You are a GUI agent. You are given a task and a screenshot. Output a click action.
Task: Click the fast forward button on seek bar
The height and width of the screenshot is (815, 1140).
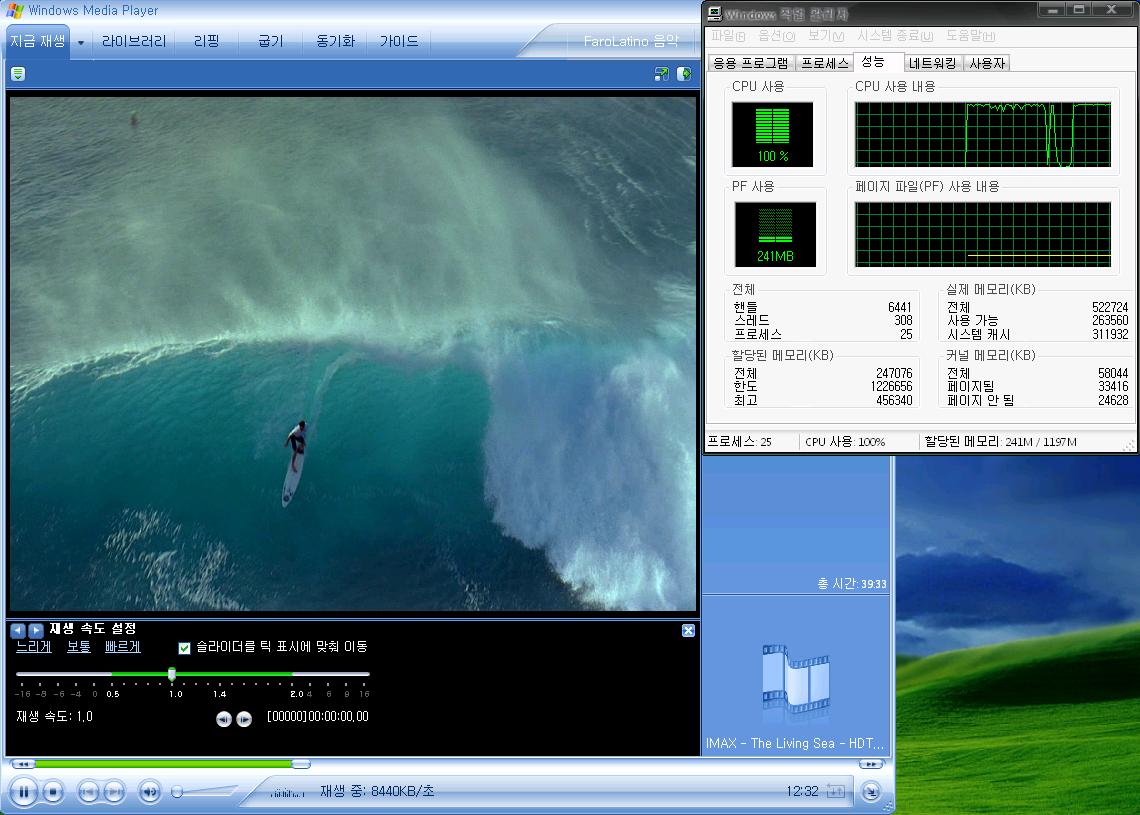coord(870,764)
